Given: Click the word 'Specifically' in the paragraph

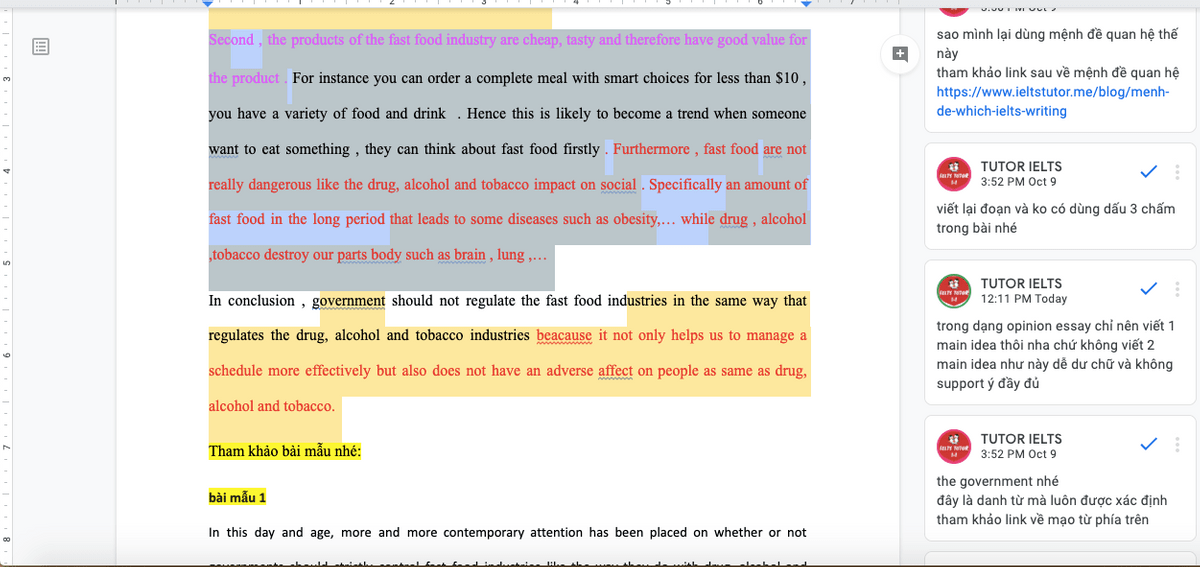Looking at the screenshot, I should coord(685,185).
